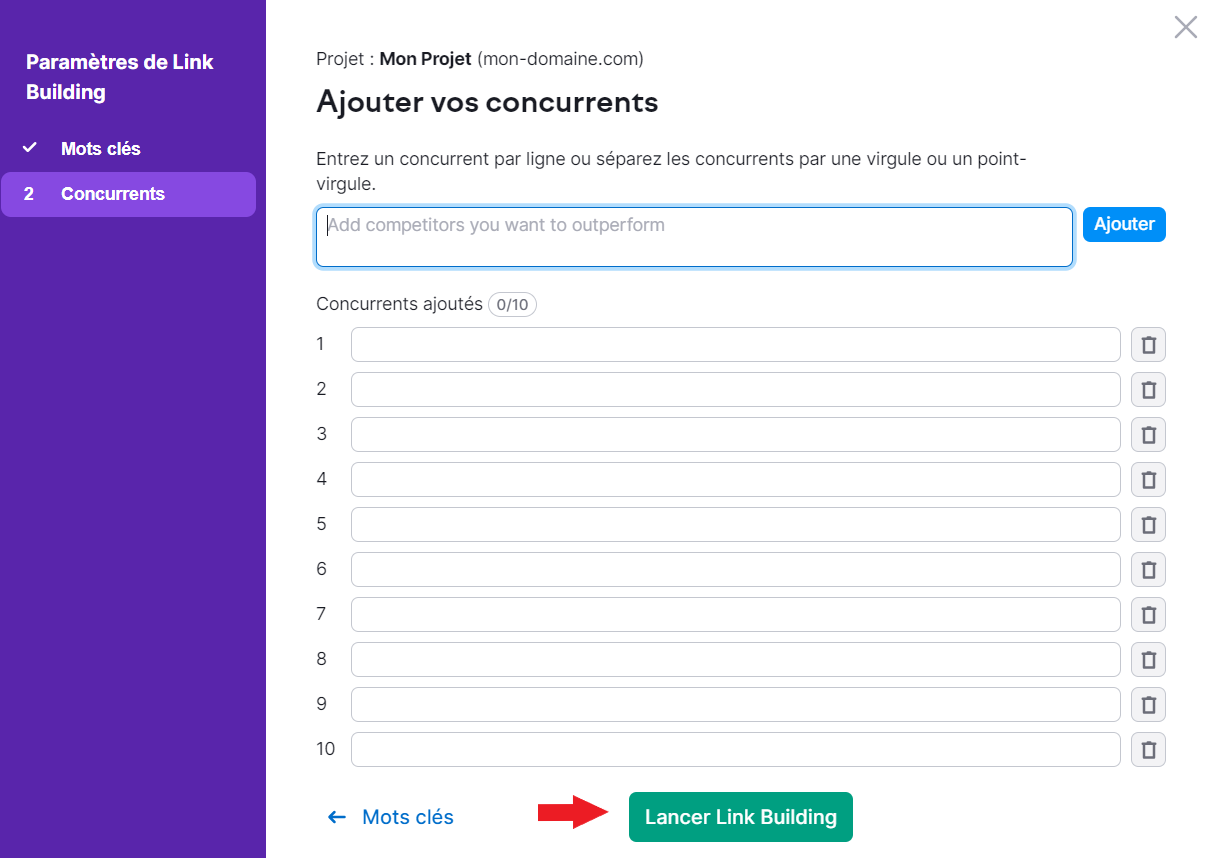The width and height of the screenshot is (1208, 858).
Task: Return to keywords via Mots clés link
Action: (x=408, y=817)
